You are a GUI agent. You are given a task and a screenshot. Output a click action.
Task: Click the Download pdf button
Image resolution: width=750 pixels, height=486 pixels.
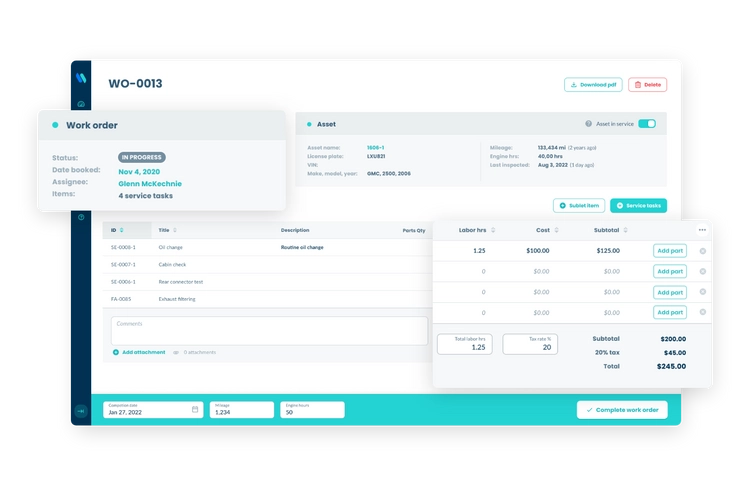click(594, 85)
